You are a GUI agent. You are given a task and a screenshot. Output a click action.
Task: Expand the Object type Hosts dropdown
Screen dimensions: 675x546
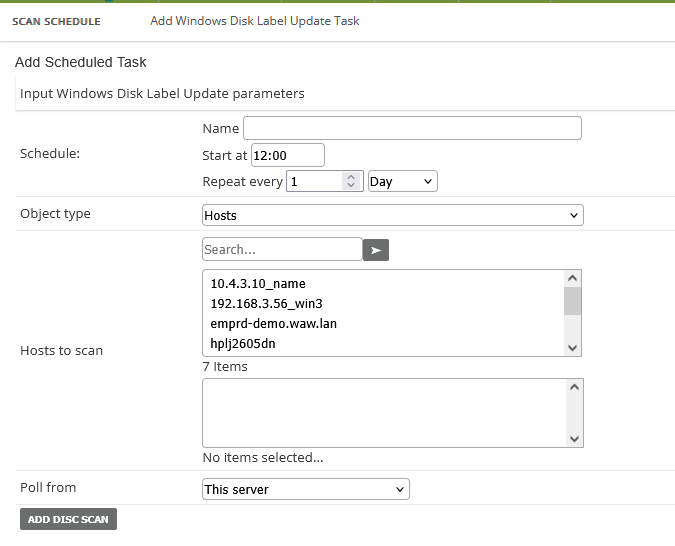392,215
